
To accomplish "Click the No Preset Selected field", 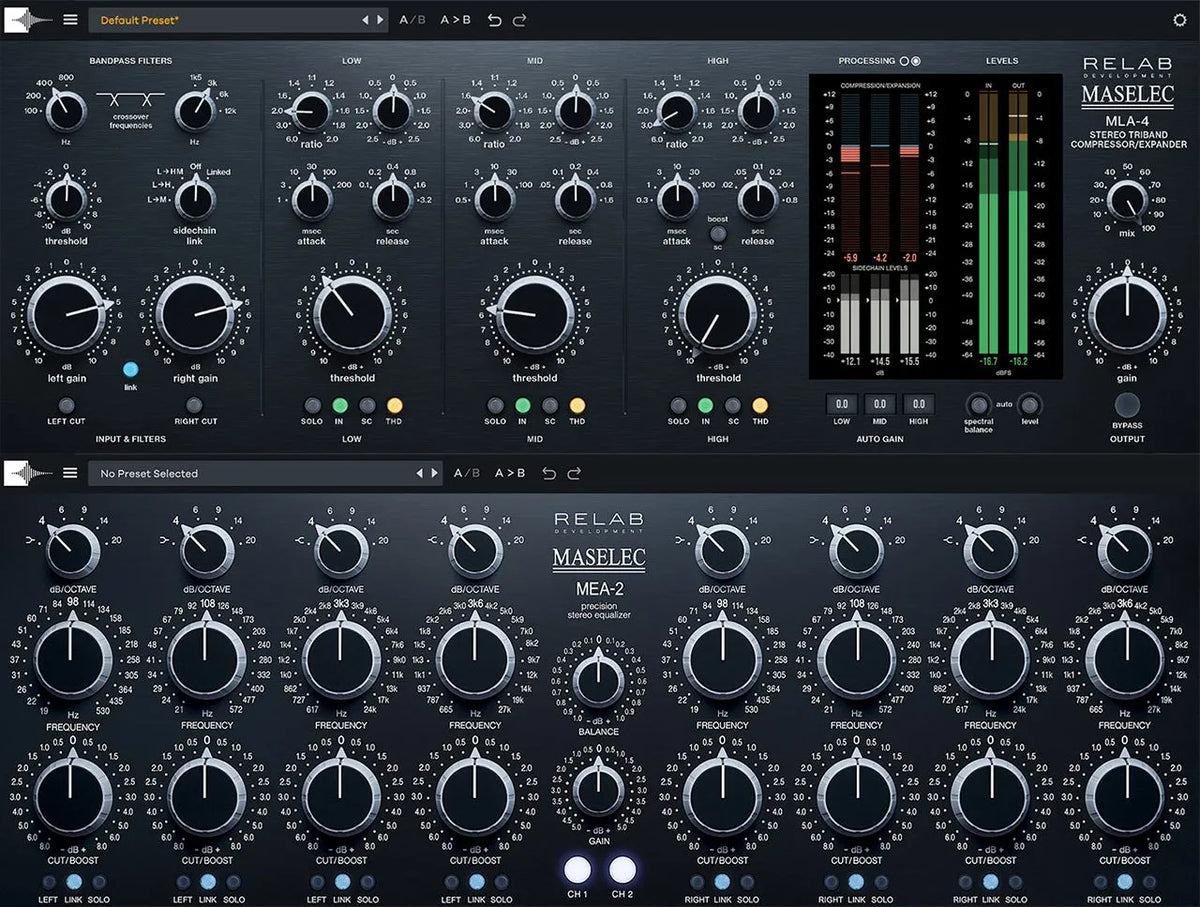I will pyautogui.click(x=250, y=473).
